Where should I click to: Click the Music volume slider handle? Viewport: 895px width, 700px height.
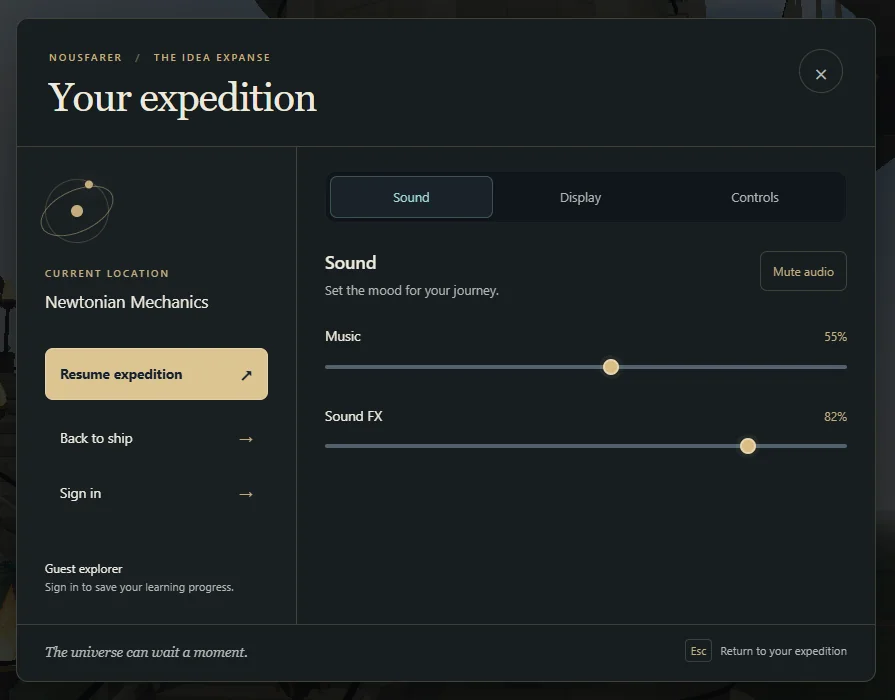click(611, 367)
